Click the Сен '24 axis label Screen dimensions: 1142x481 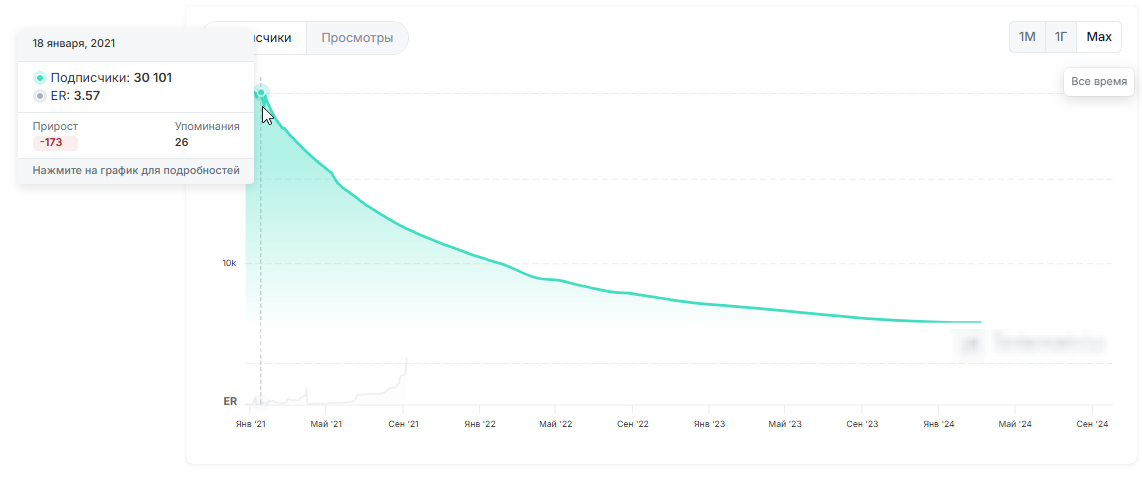click(x=1092, y=425)
